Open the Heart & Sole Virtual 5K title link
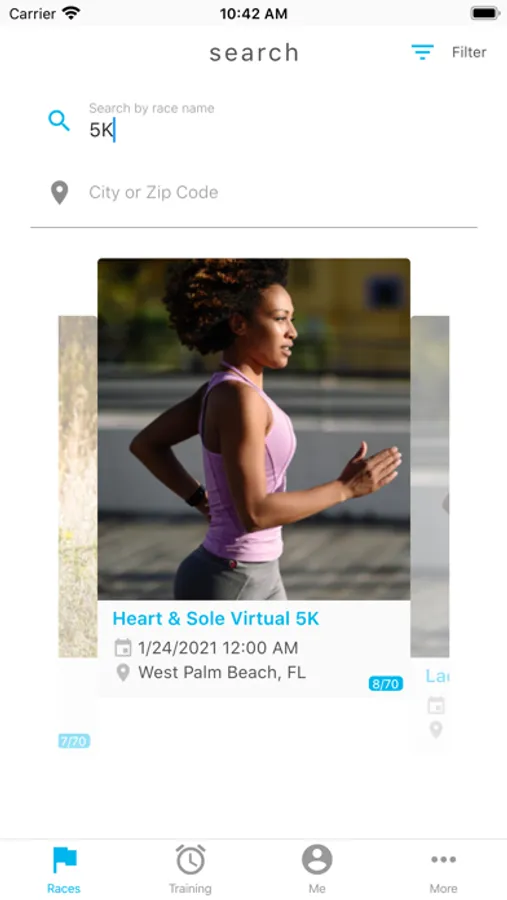 [216, 618]
